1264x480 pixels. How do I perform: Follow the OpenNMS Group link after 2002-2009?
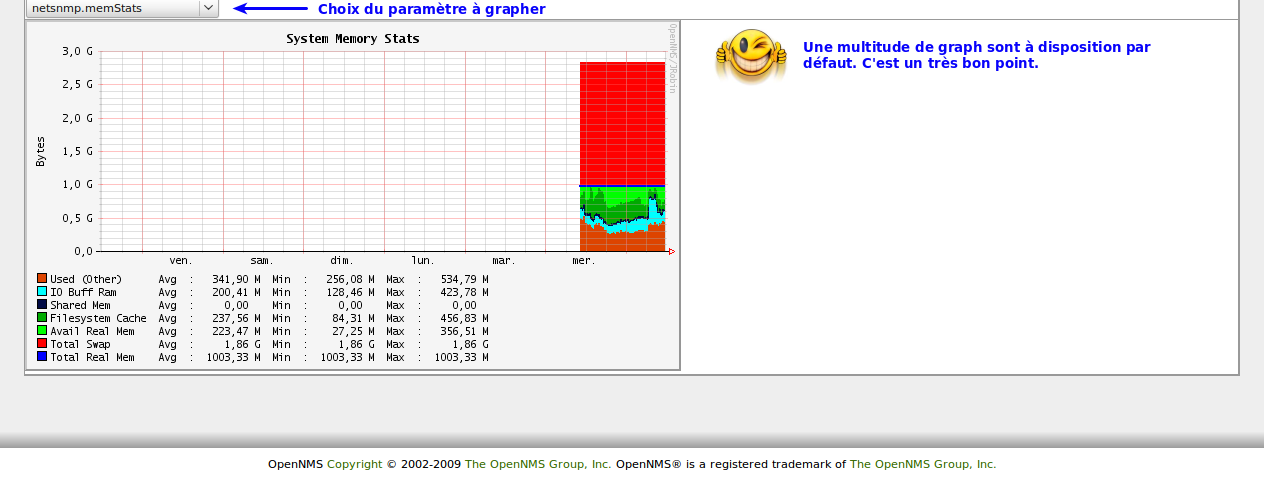pyautogui.click(x=538, y=464)
